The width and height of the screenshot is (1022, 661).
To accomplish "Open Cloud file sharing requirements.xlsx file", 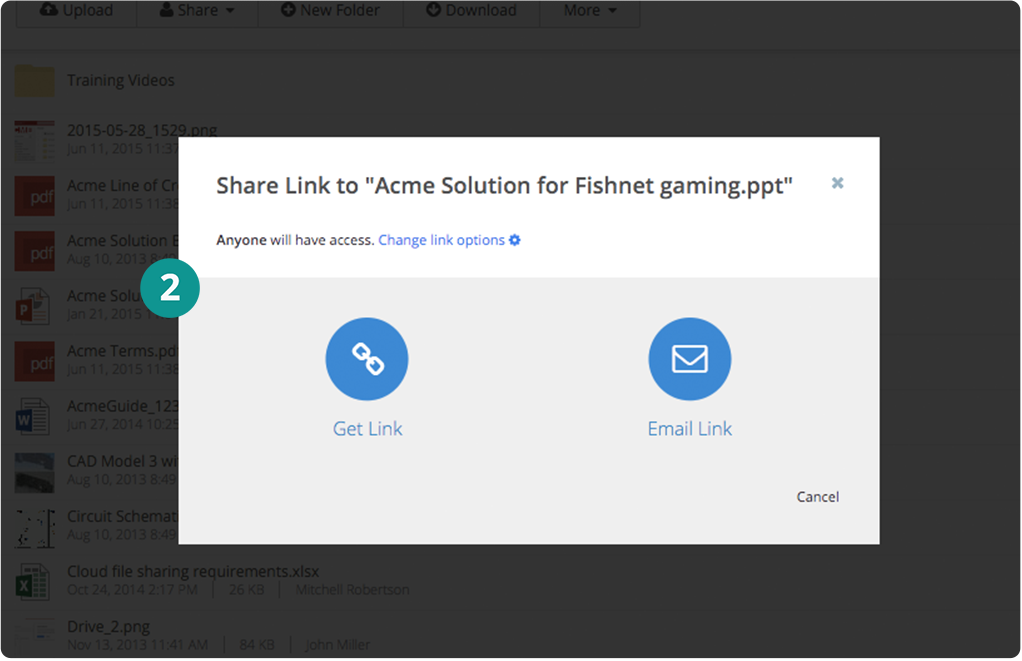I will pyautogui.click(x=192, y=571).
